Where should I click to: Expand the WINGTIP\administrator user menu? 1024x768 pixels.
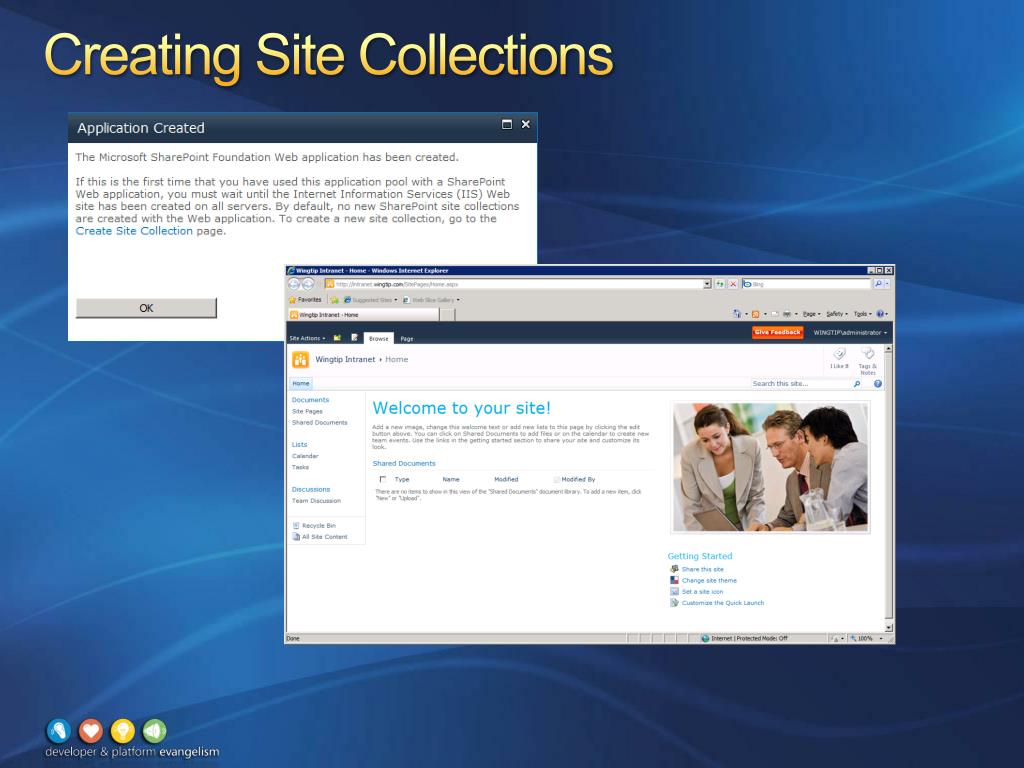(x=850, y=332)
